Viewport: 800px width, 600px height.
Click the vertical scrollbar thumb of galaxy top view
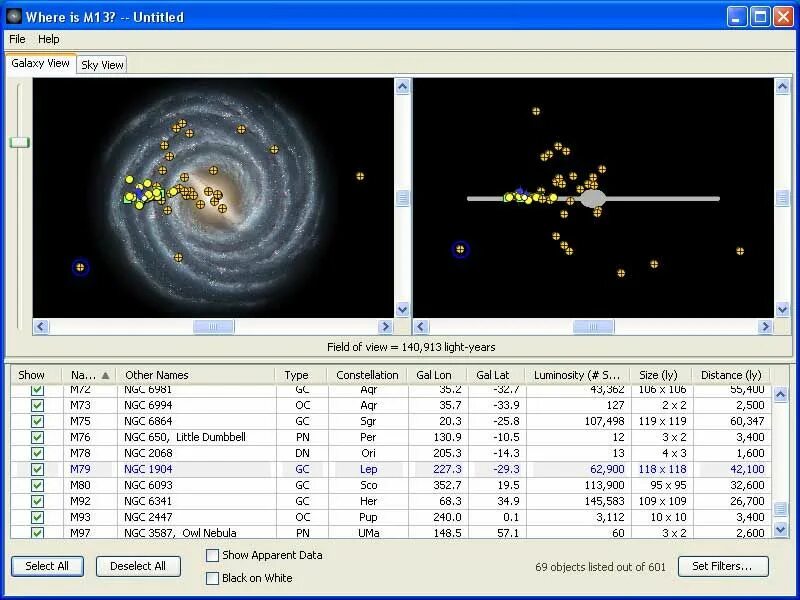coord(402,198)
